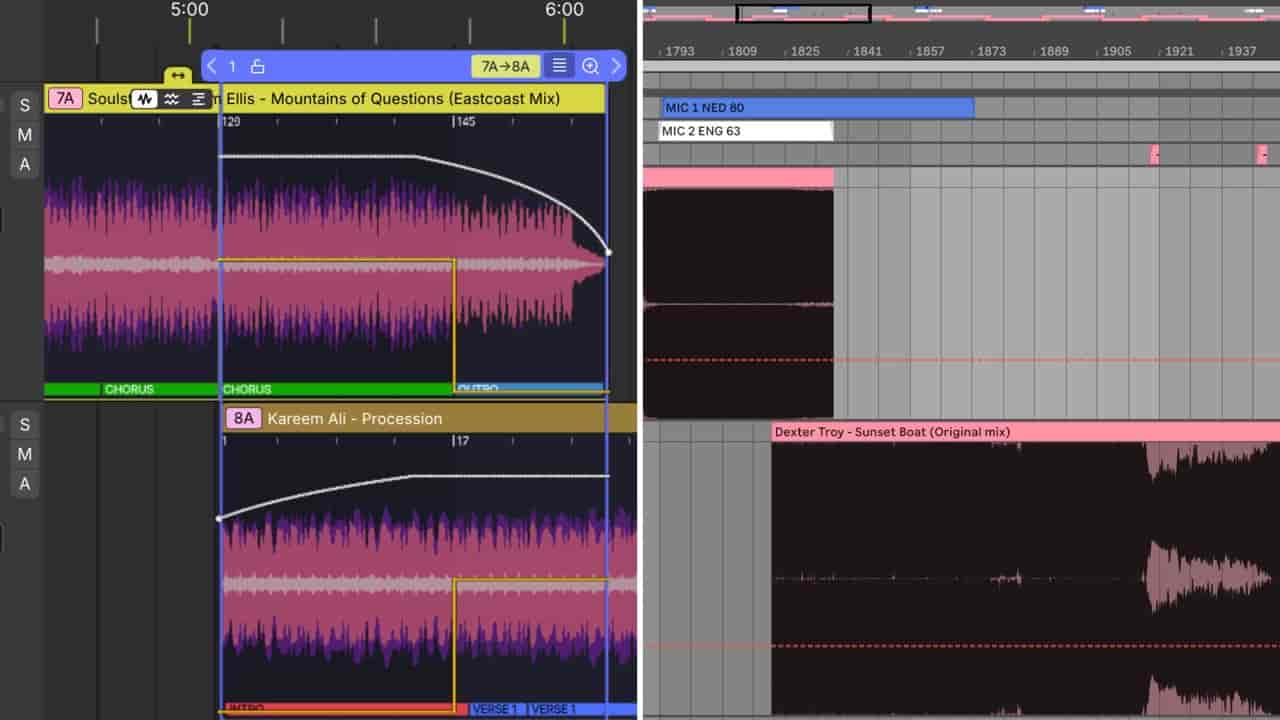This screenshot has height=720, width=1280.
Task: Select the segments view icon on the 7A track
Action: [x=198, y=99]
